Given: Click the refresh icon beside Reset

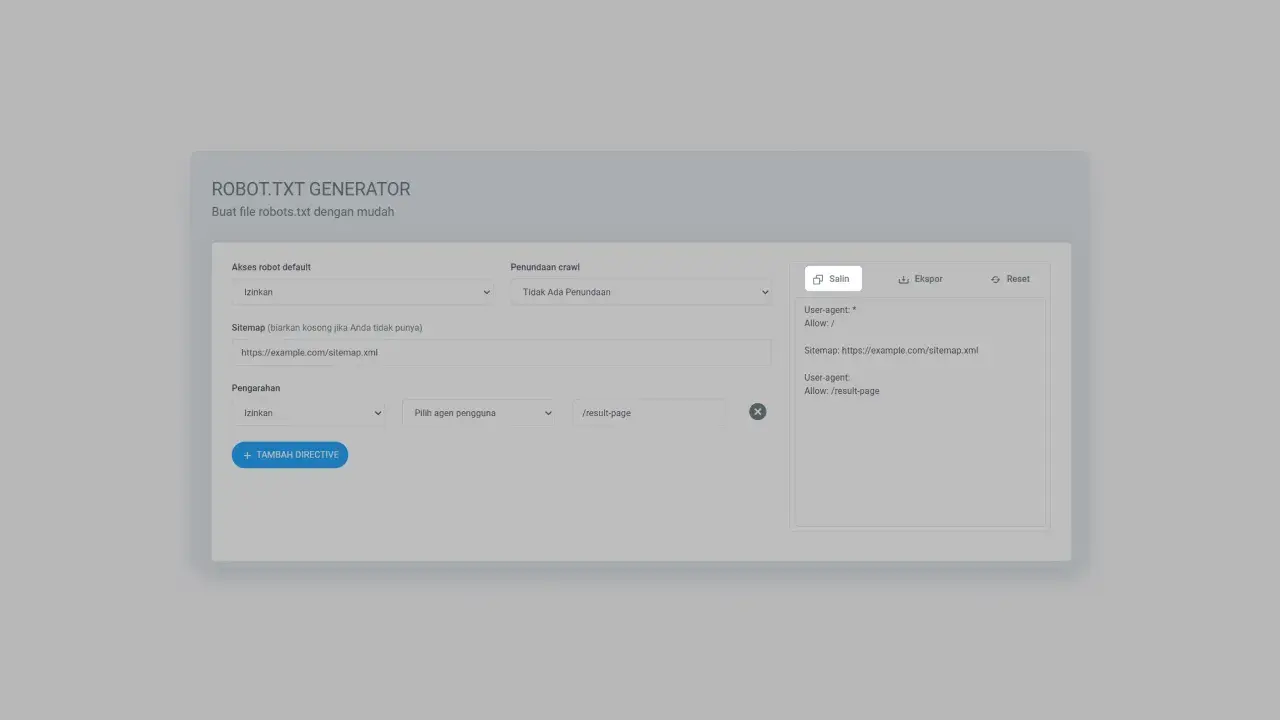Looking at the screenshot, I should coord(995,280).
